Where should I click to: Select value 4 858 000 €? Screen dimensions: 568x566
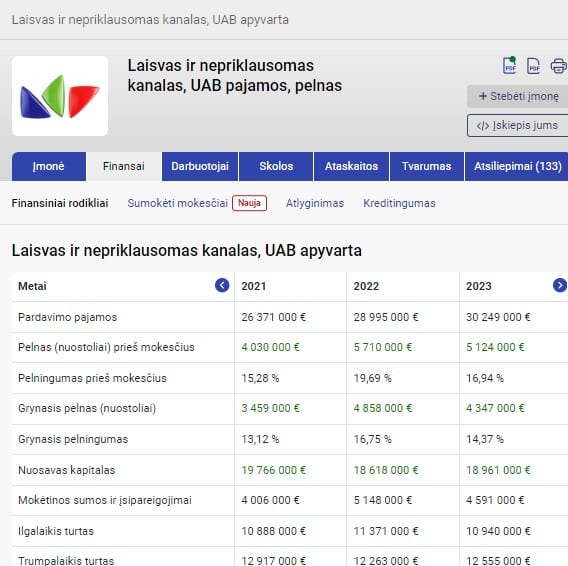[383, 408]
